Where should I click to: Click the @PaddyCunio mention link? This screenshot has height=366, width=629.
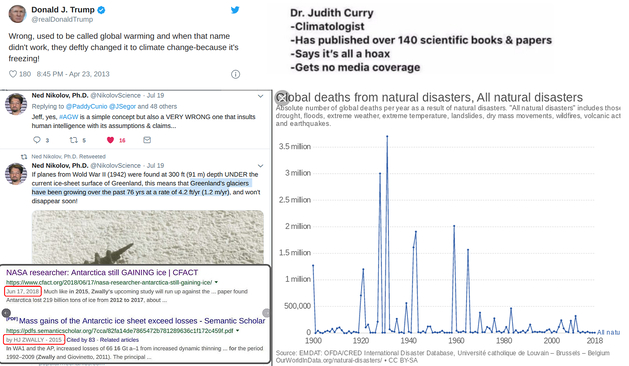click(86, 106)
